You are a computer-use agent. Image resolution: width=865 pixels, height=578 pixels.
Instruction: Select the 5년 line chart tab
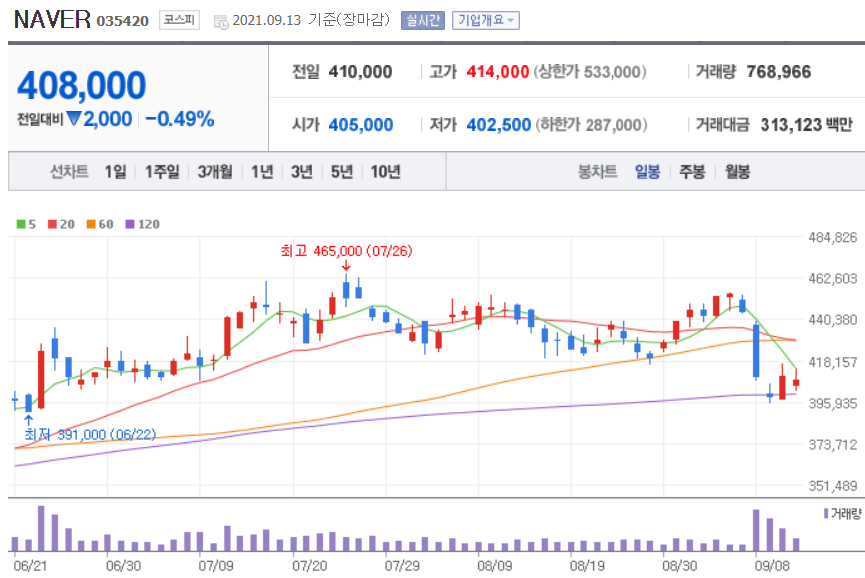point(341,172)
